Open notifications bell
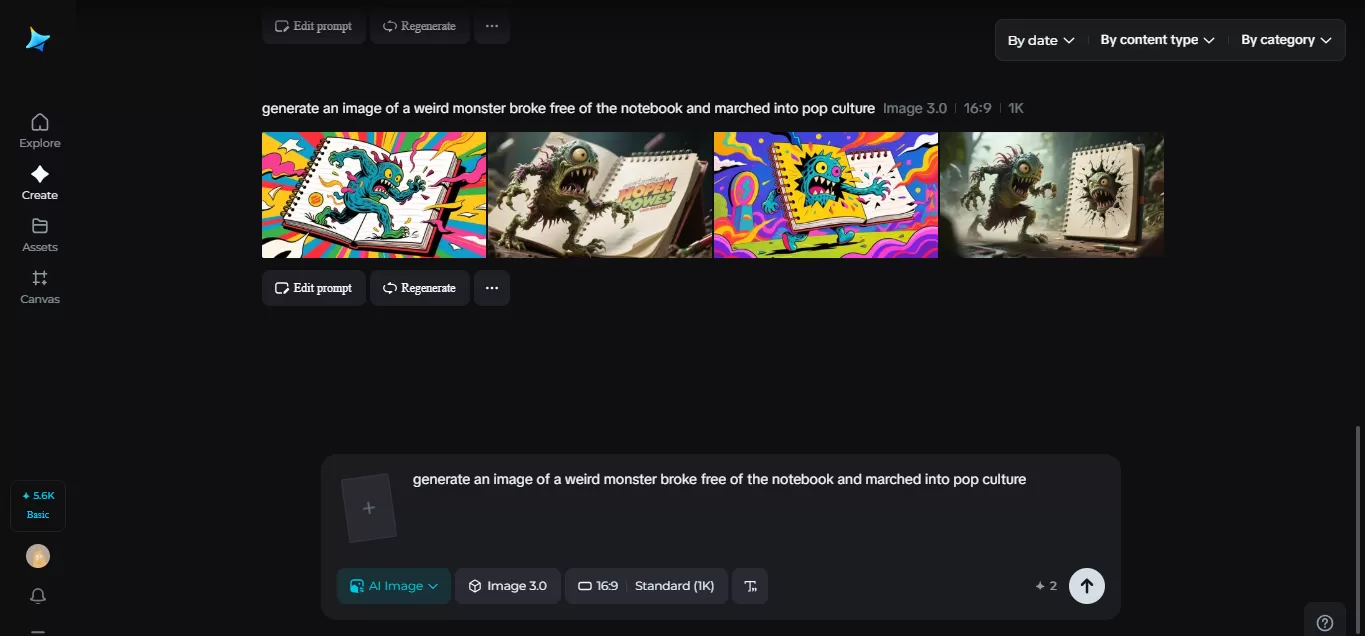Image resolution: width=1365 pixels, height=636 pixels. tap(38, 596)
